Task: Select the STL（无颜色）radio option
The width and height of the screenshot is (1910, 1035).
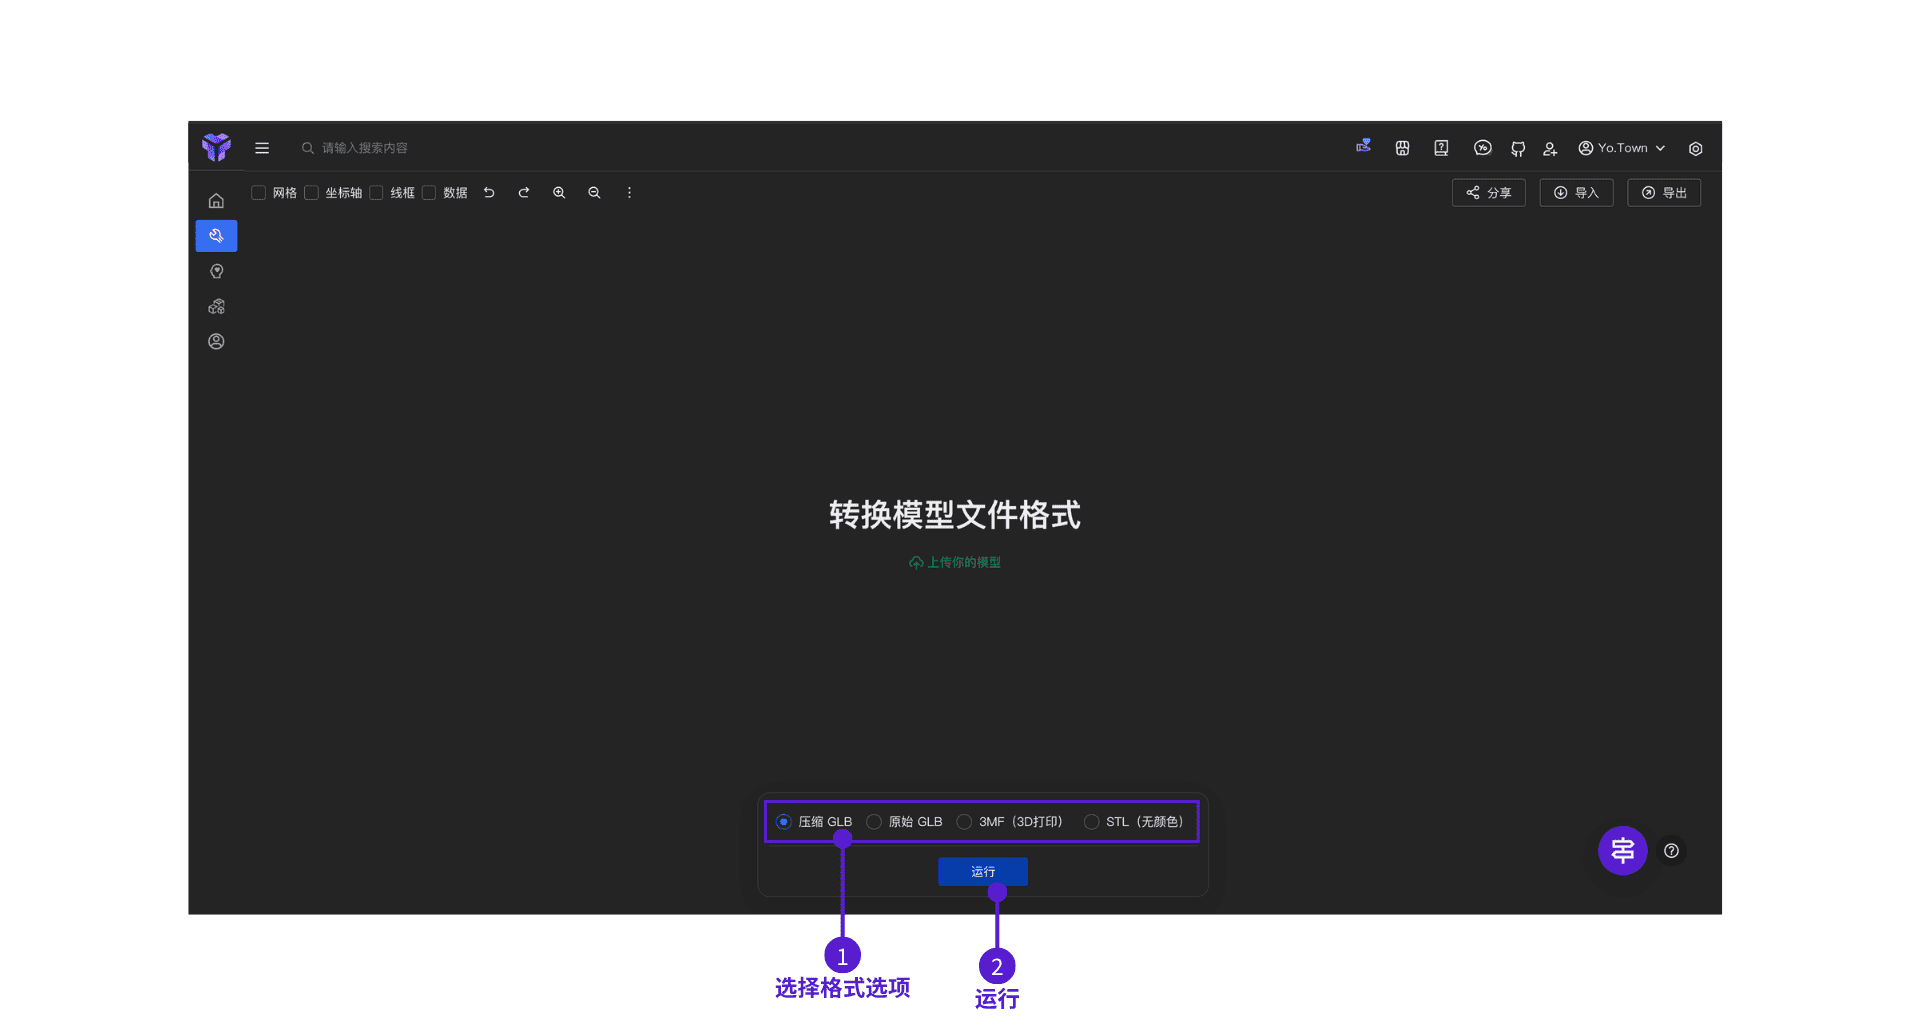Action: (x=1091, y=822)
